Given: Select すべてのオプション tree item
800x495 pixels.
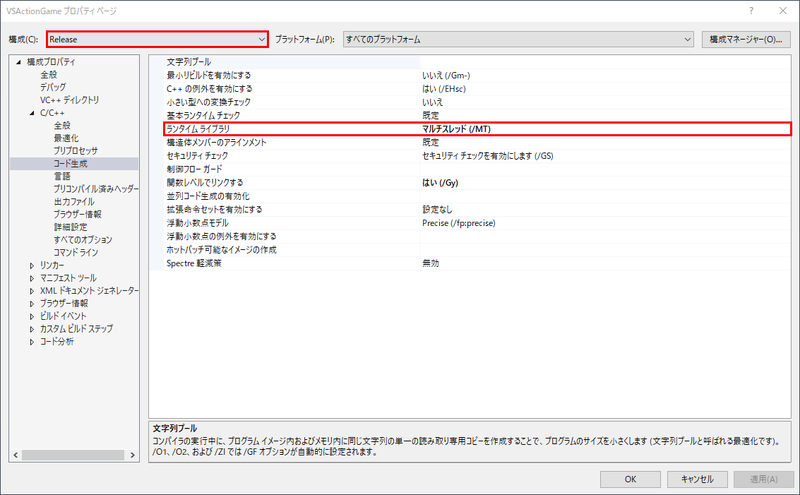Looking at the screenshot, I should pyautogui.click(x=83, y=240).
